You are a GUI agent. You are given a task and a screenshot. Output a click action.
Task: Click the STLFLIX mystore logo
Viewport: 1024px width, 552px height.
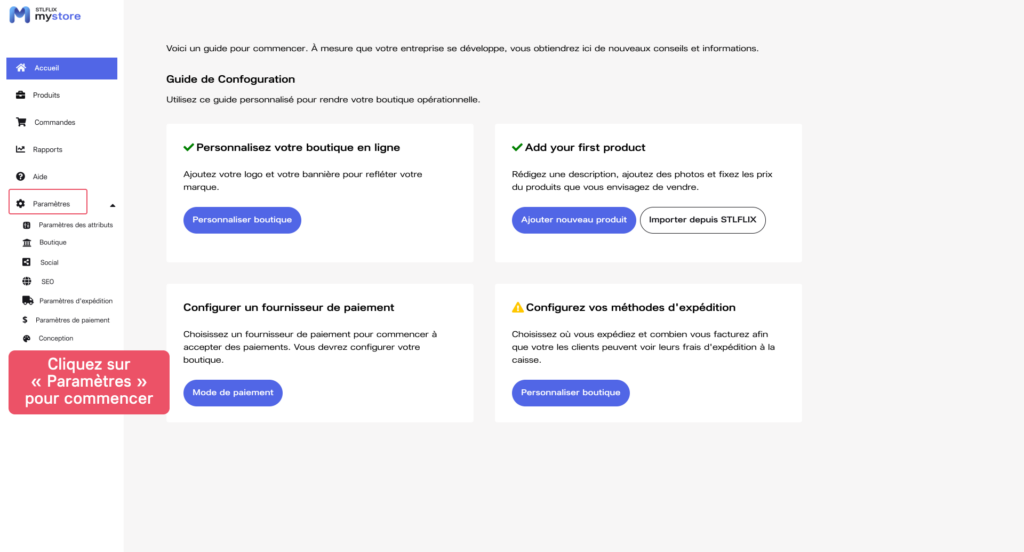(x=45, y=14)
